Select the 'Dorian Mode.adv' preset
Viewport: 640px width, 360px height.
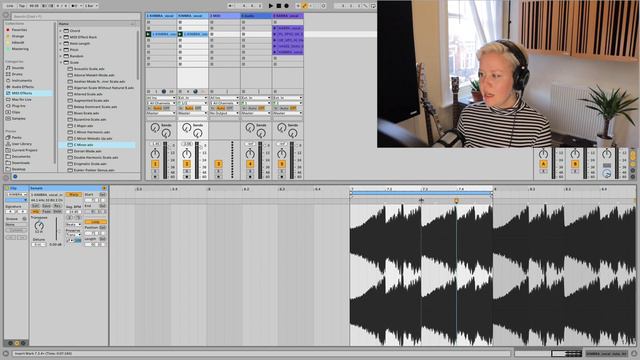(x=87, y=151)
